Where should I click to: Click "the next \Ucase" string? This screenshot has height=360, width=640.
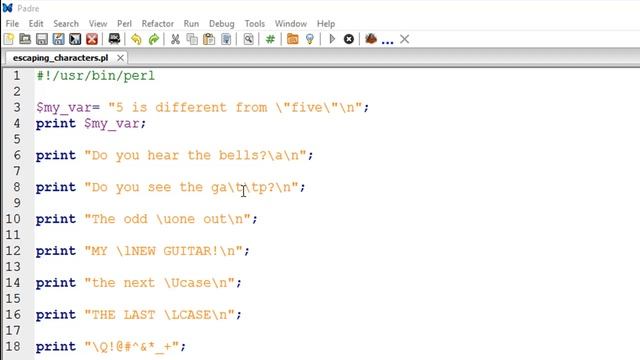click(x=160, y=283)
